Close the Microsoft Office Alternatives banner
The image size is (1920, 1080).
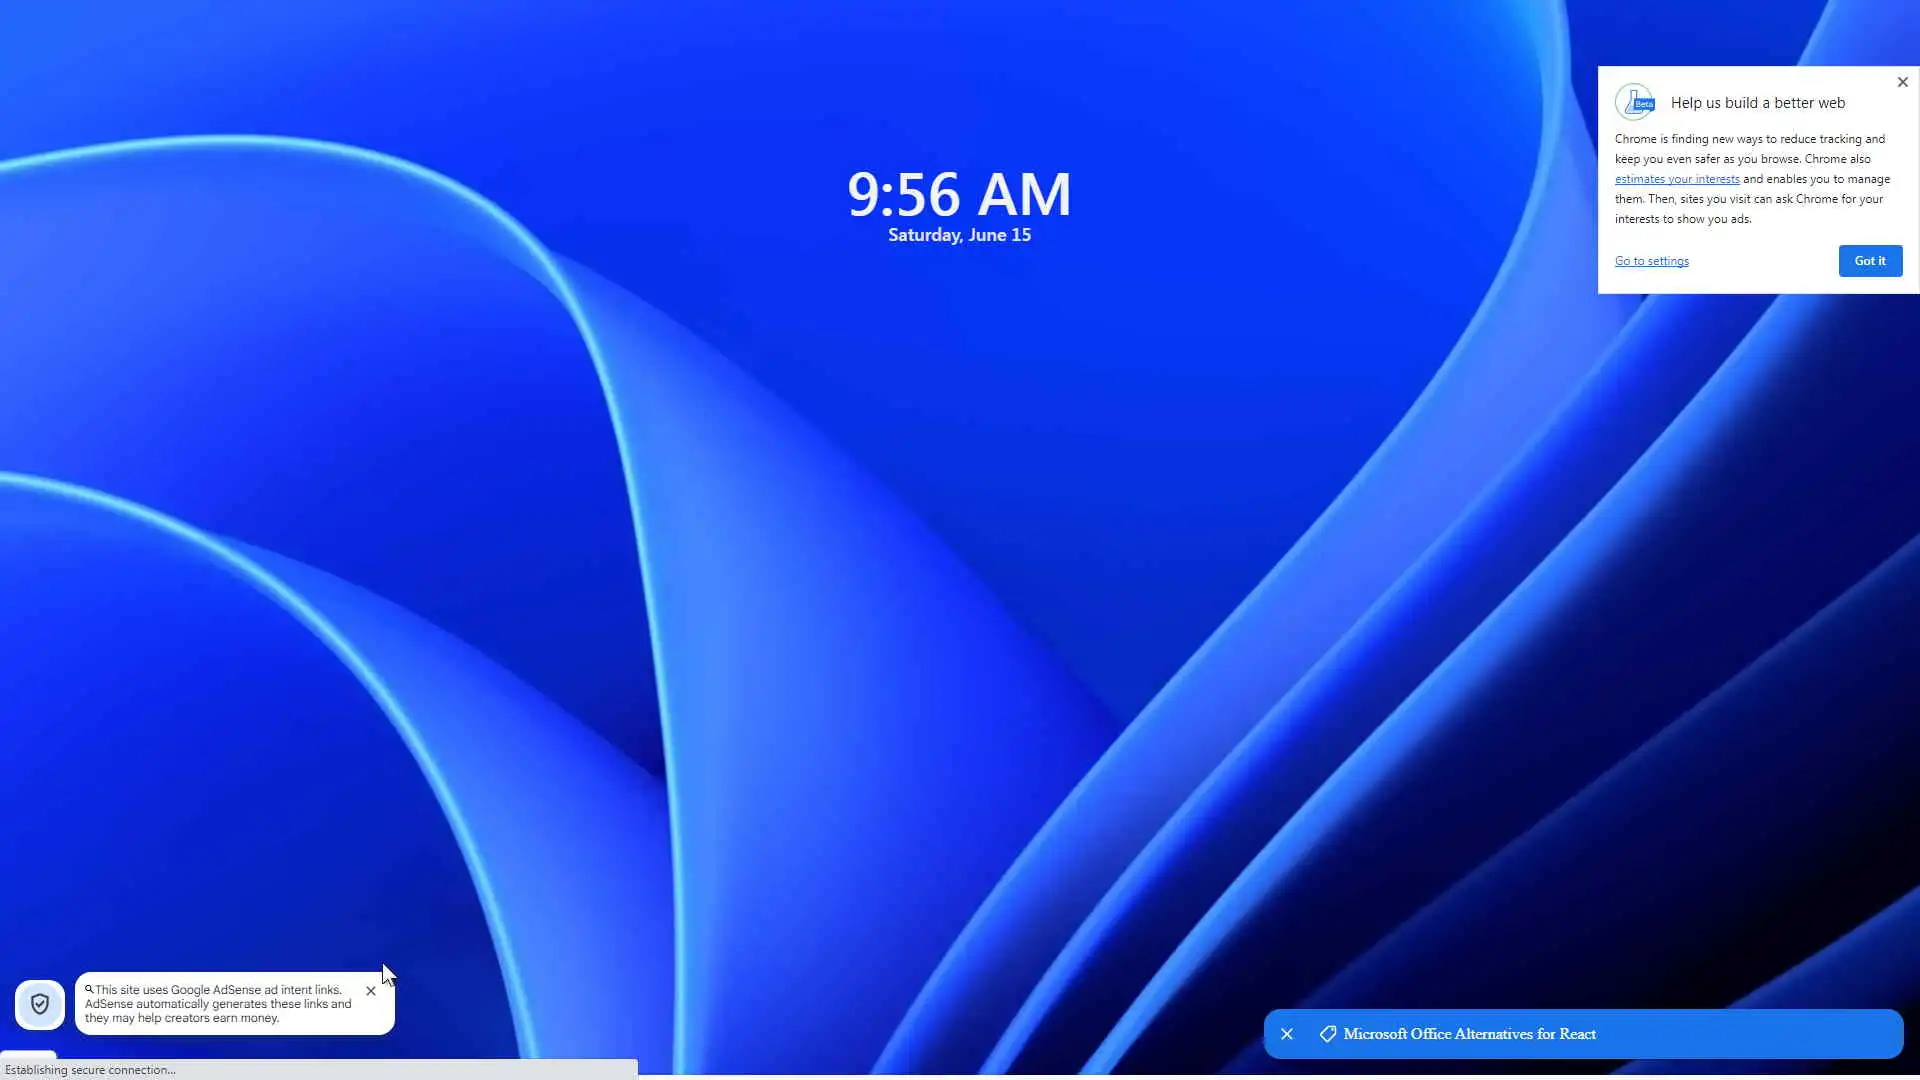click(1287, 1034)
